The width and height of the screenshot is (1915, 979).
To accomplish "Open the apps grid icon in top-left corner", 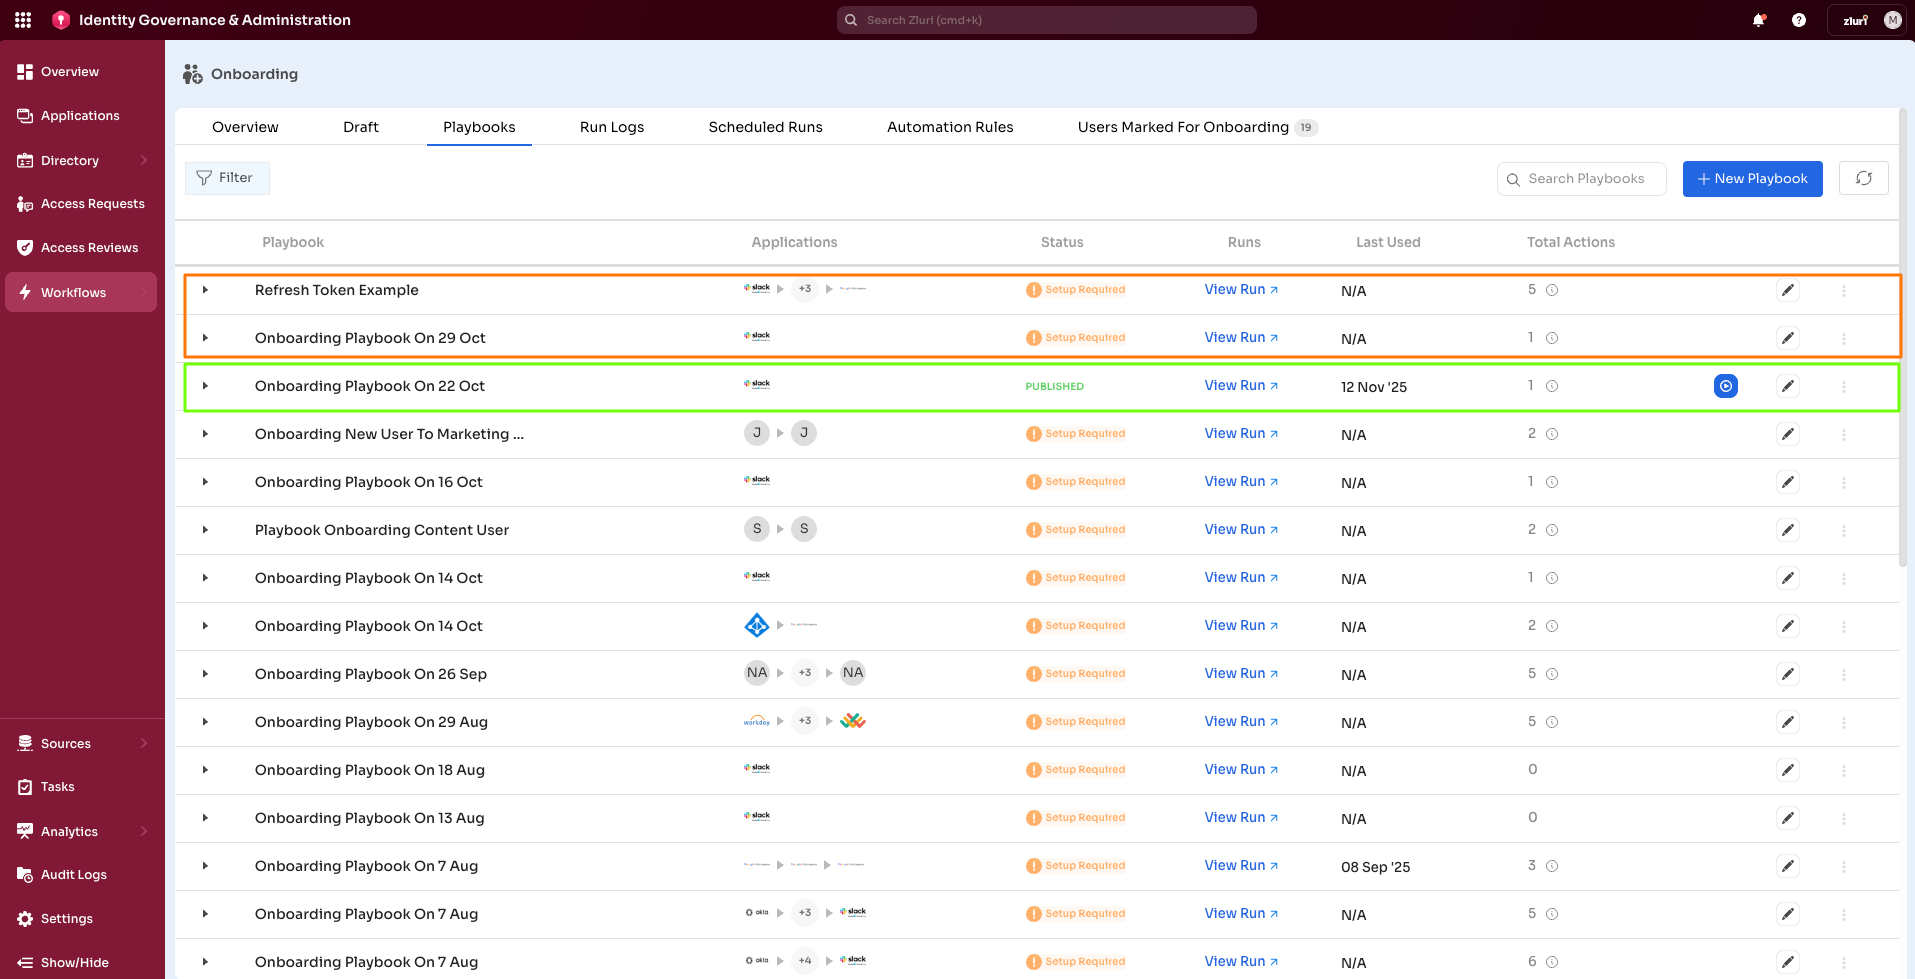I will coord(21,19).
